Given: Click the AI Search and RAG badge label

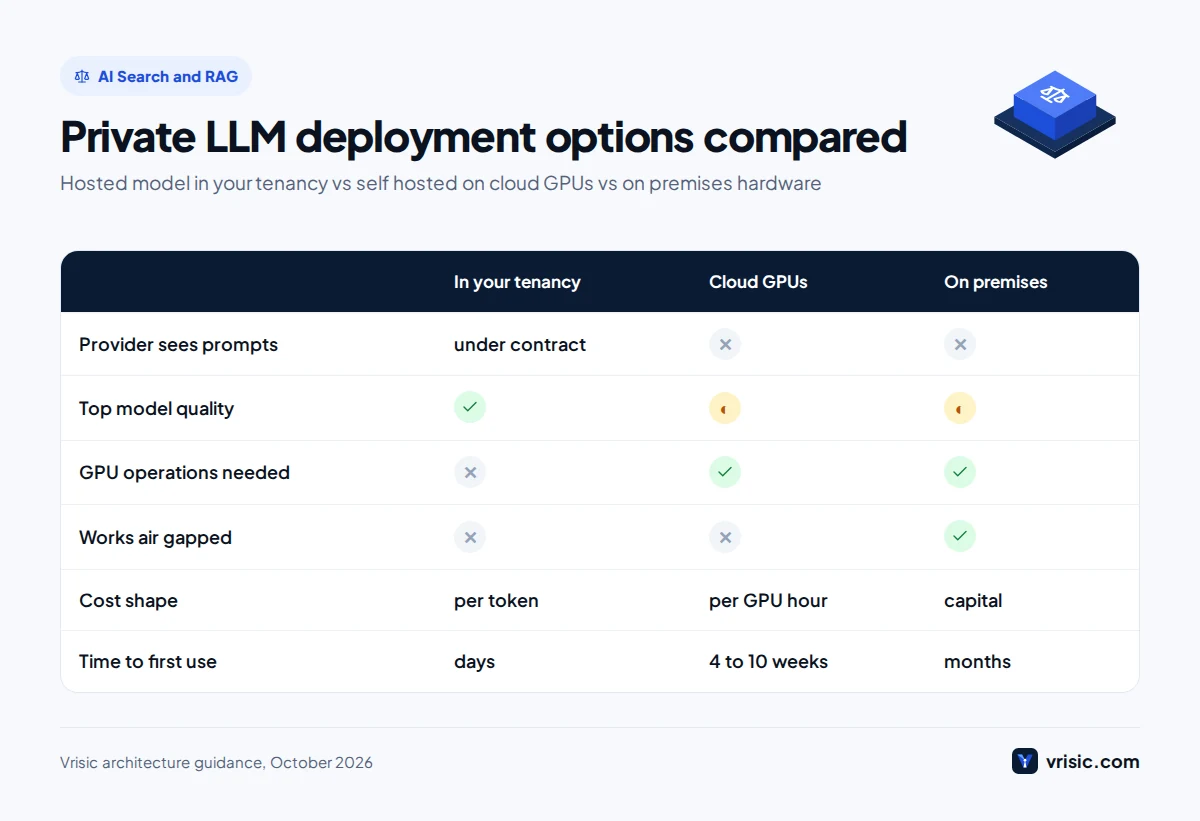Looking at the screenshot, I should 168,76.
